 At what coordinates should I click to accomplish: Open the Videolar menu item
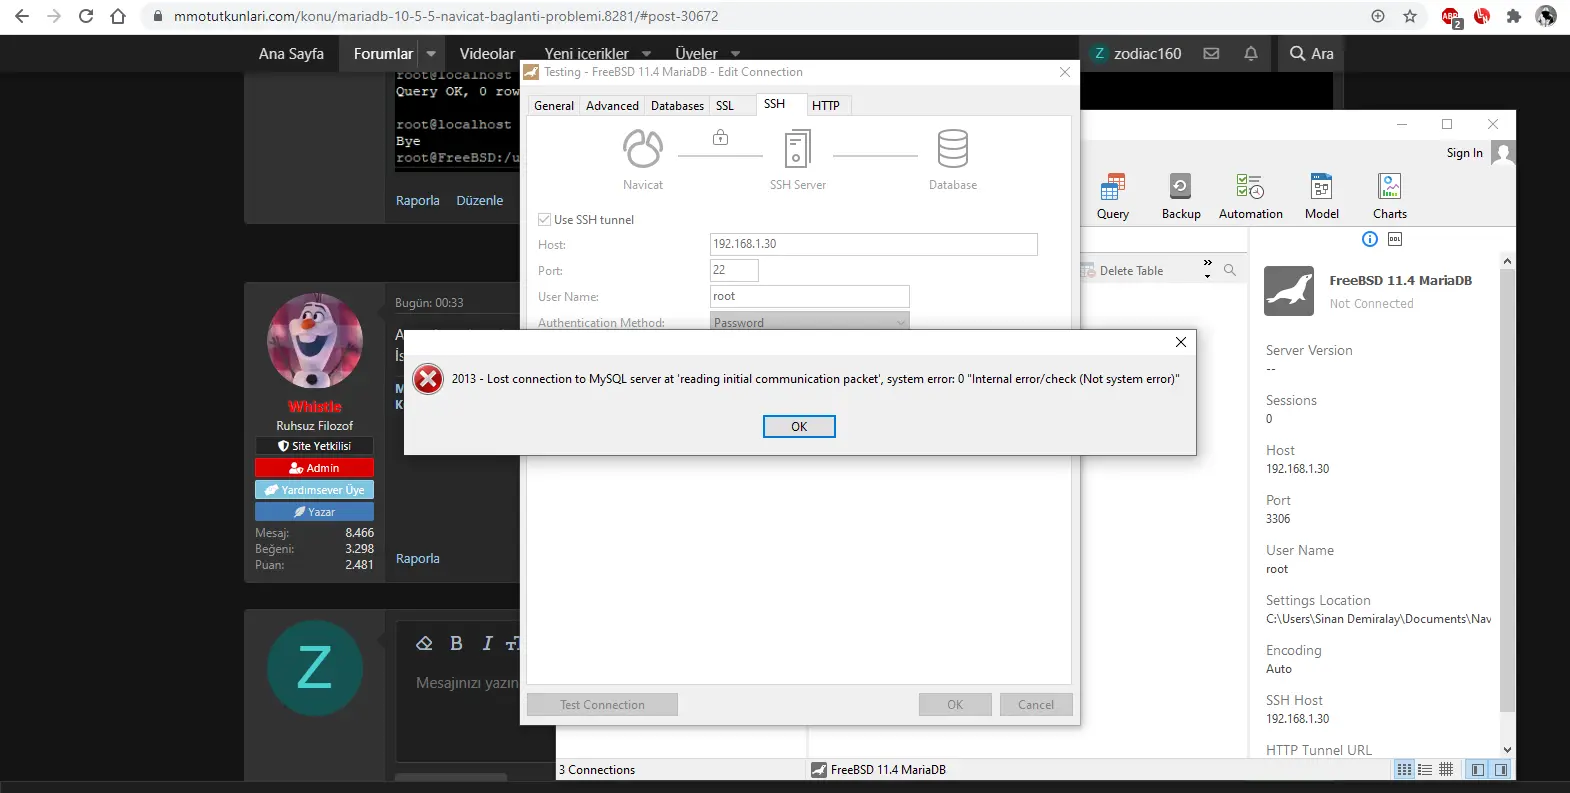[487, 54]
